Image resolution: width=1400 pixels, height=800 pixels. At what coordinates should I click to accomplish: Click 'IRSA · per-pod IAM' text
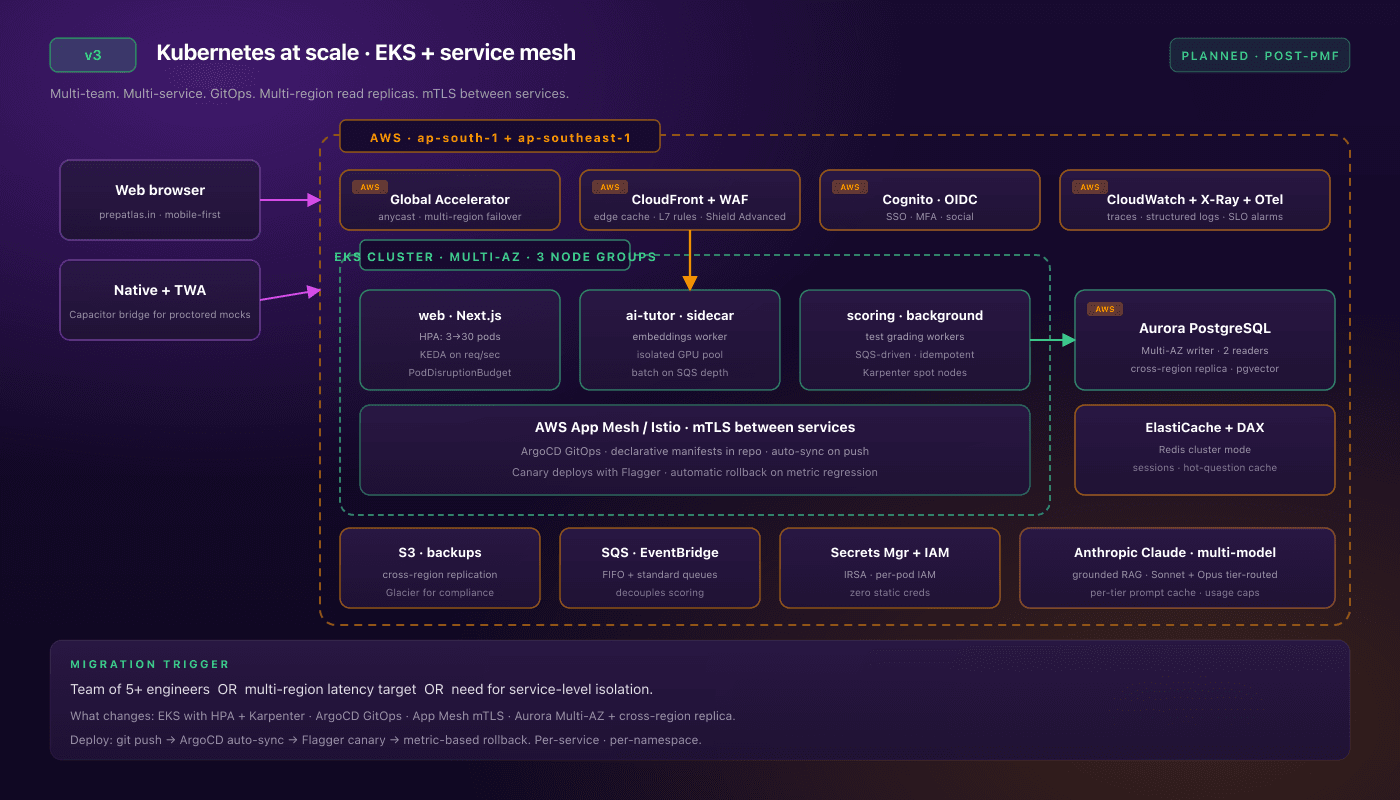[890, 574]
